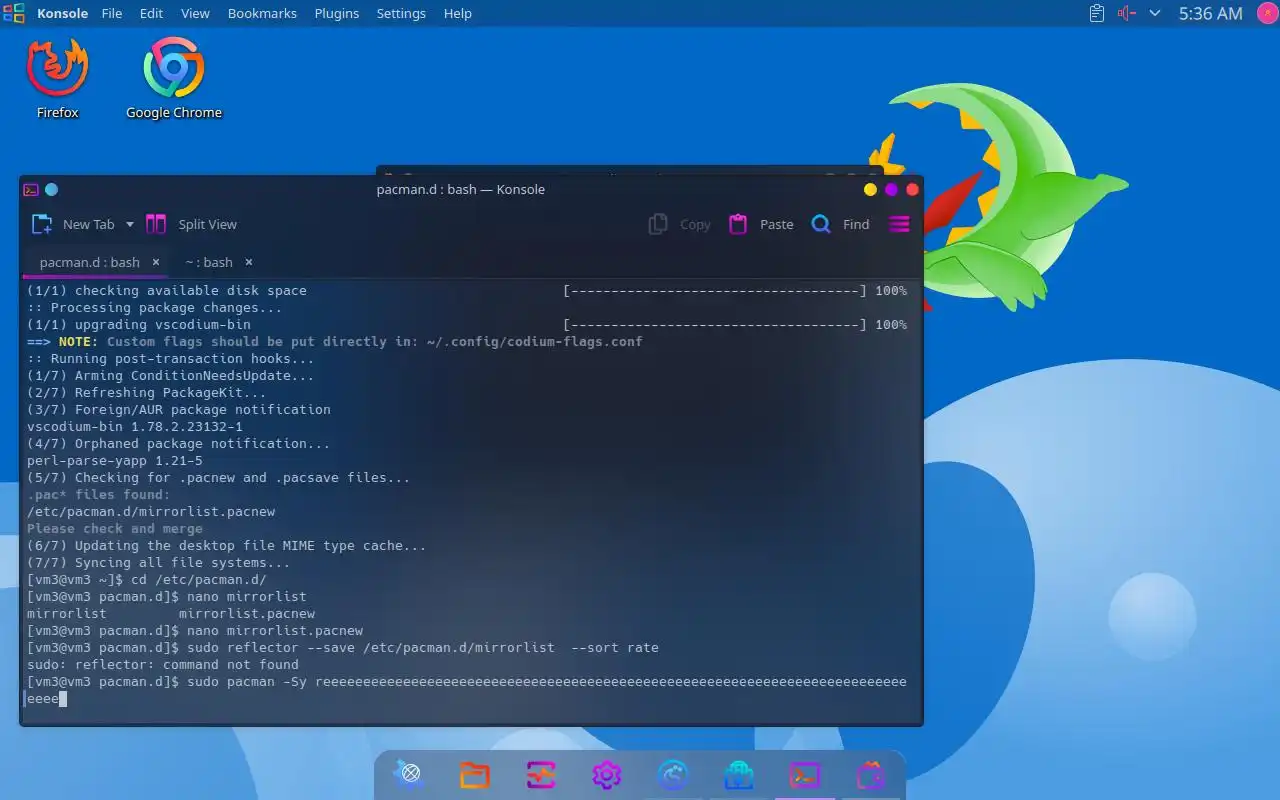This screenshot has width=1280, height=800.
Task: Open the blue circular update icon in dock
Action: [673, 775]
